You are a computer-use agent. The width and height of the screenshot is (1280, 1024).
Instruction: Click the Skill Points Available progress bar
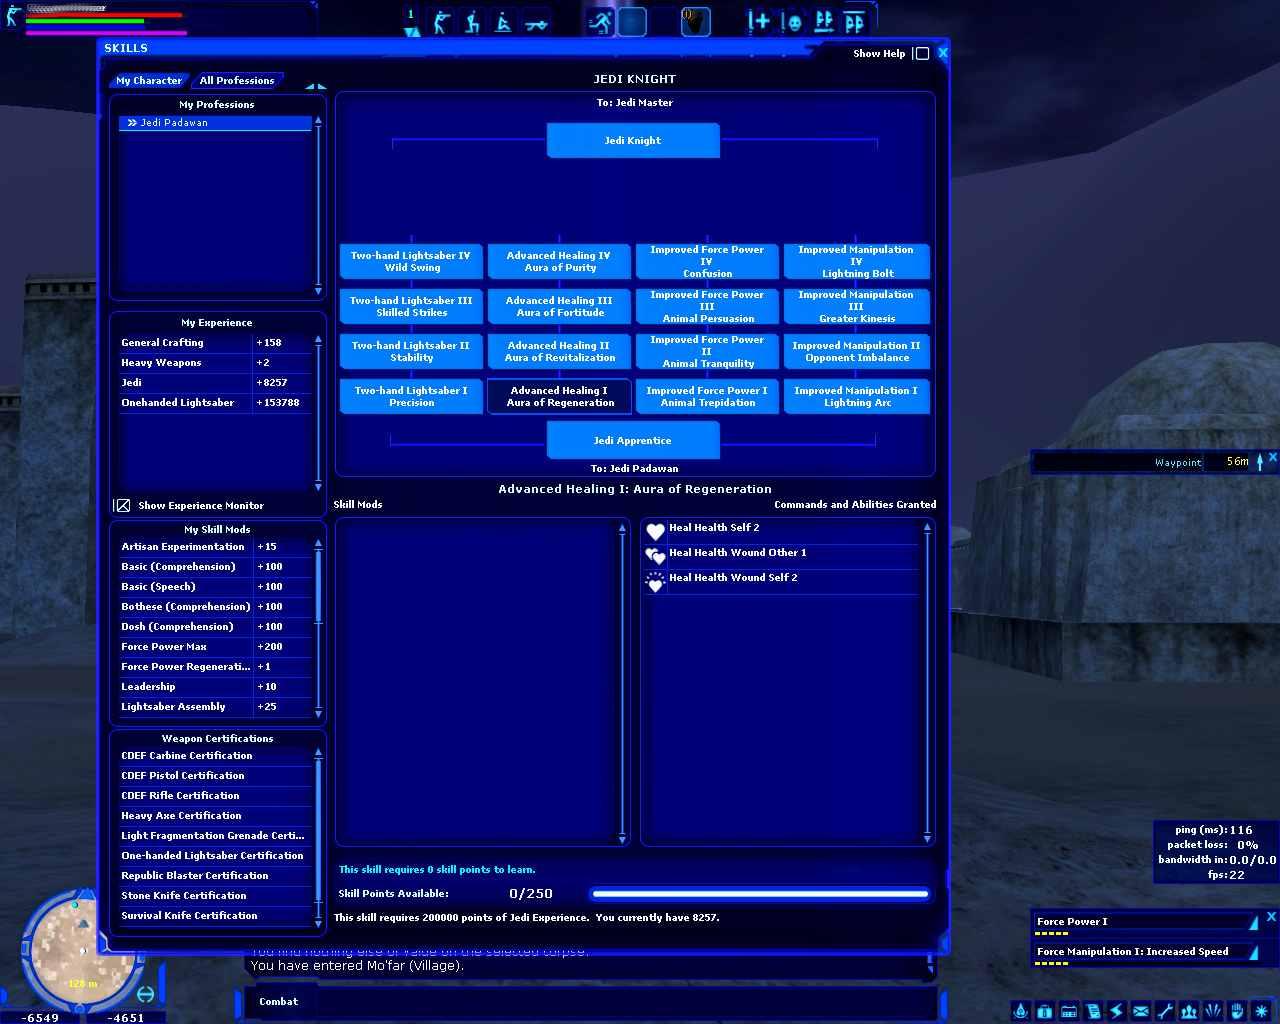coord(760,894)
